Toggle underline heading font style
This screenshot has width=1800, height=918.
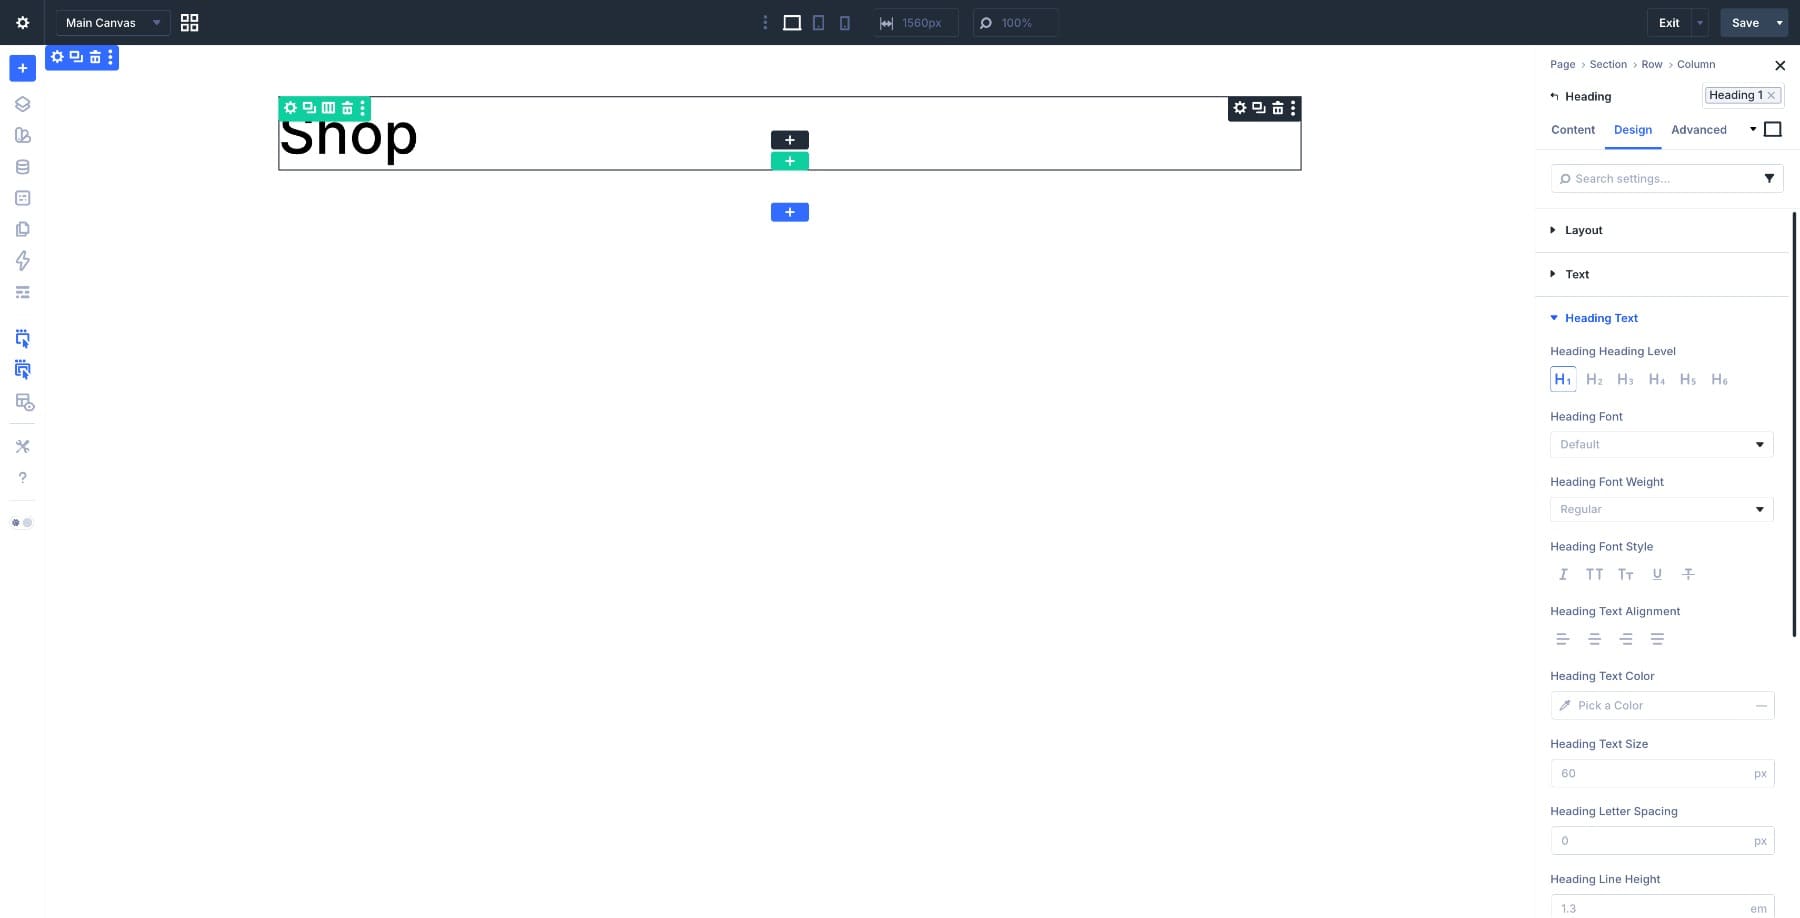pos(1657,574)
